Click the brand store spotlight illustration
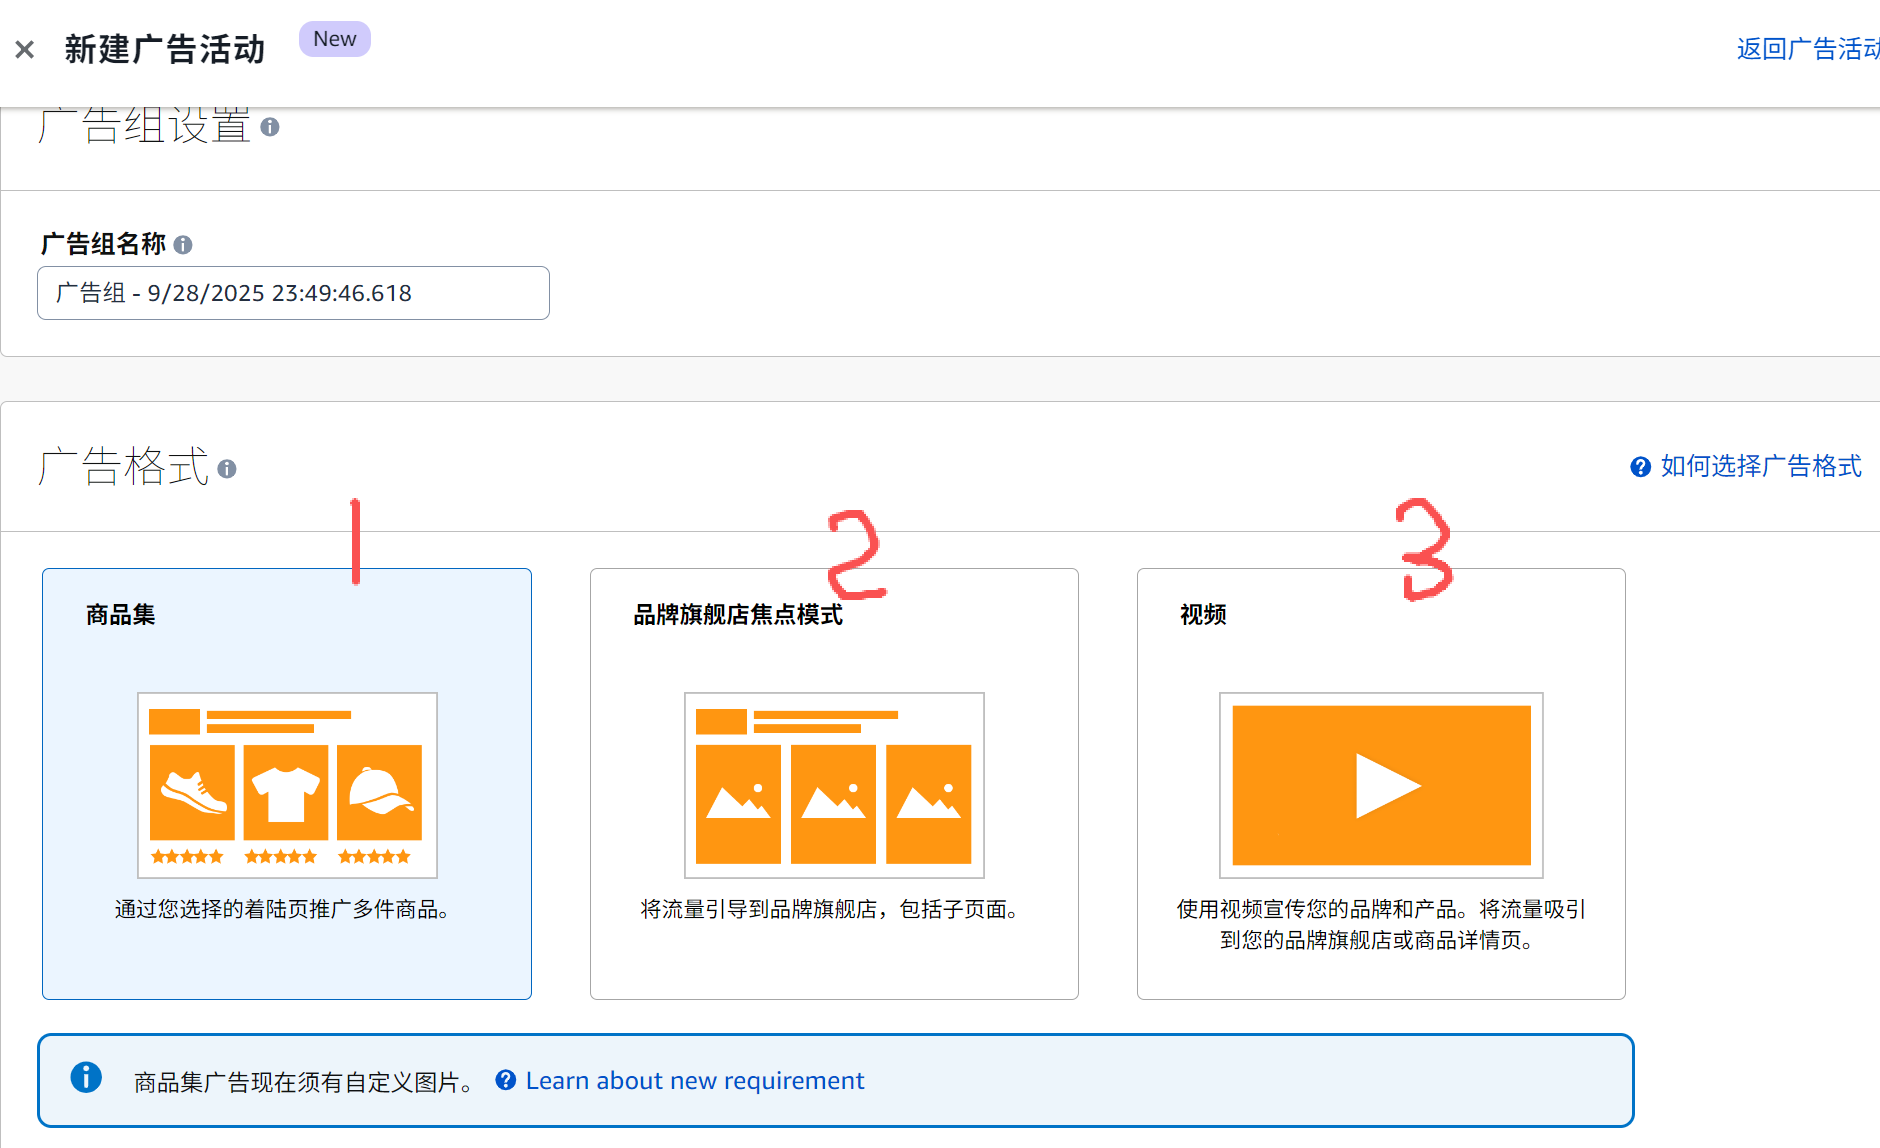 coord(834,785)
